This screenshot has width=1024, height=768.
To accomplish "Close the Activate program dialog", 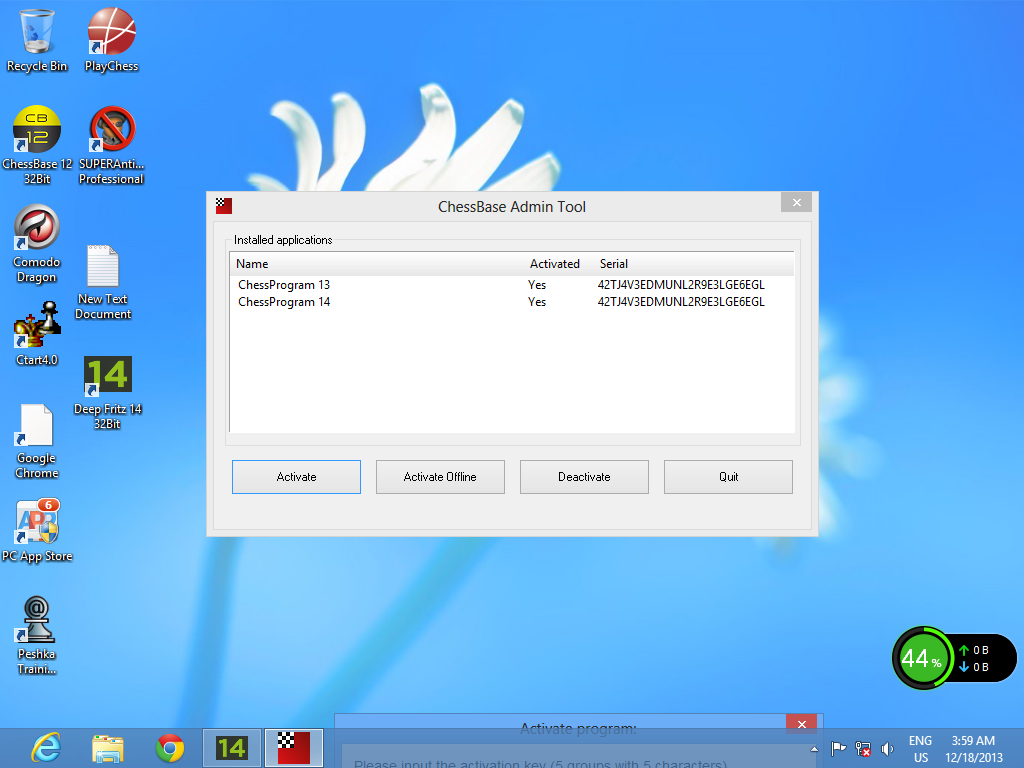I will (802, 724).
